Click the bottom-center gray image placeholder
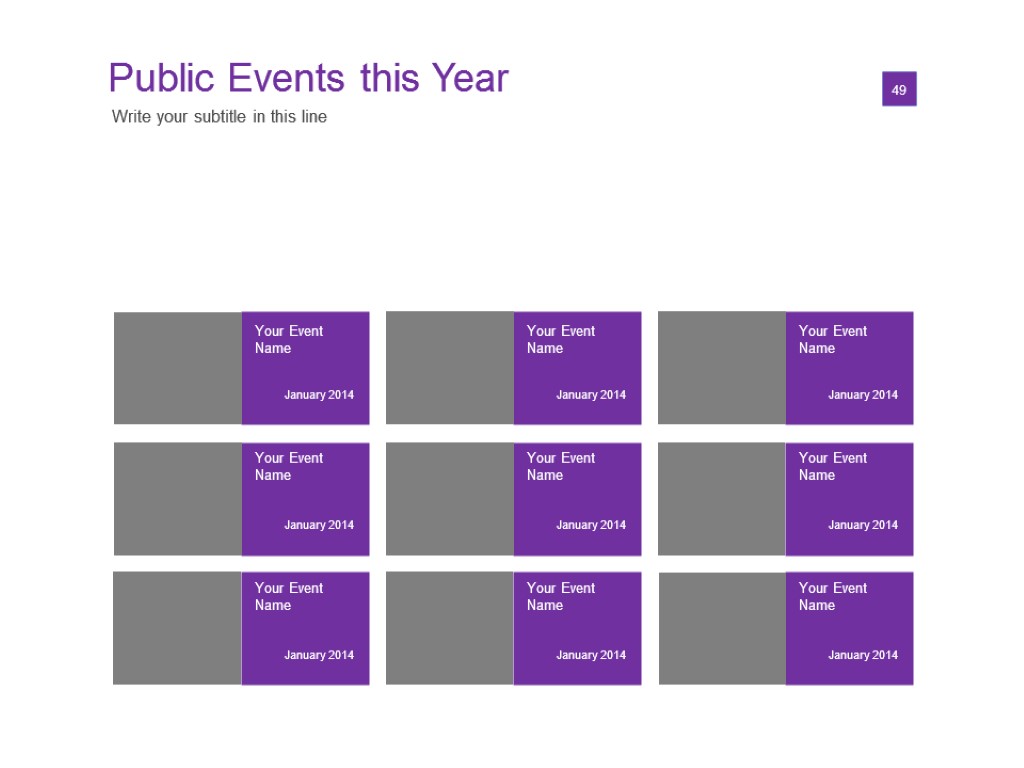 point(450,628)
